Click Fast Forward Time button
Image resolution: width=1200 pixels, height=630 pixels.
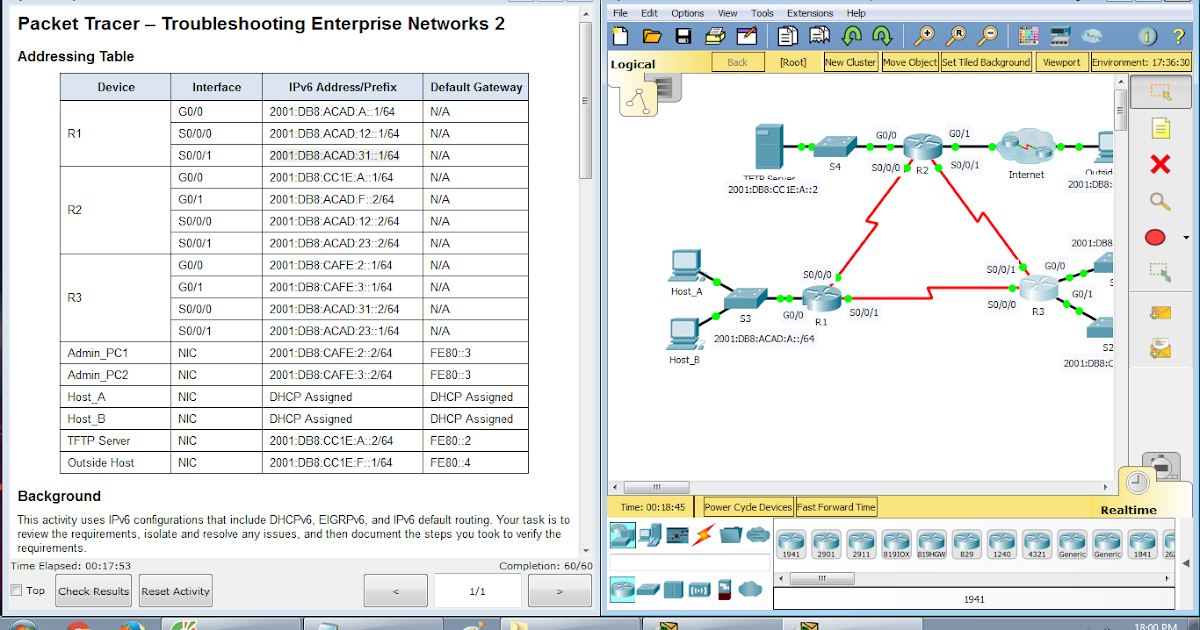(836, 507)
